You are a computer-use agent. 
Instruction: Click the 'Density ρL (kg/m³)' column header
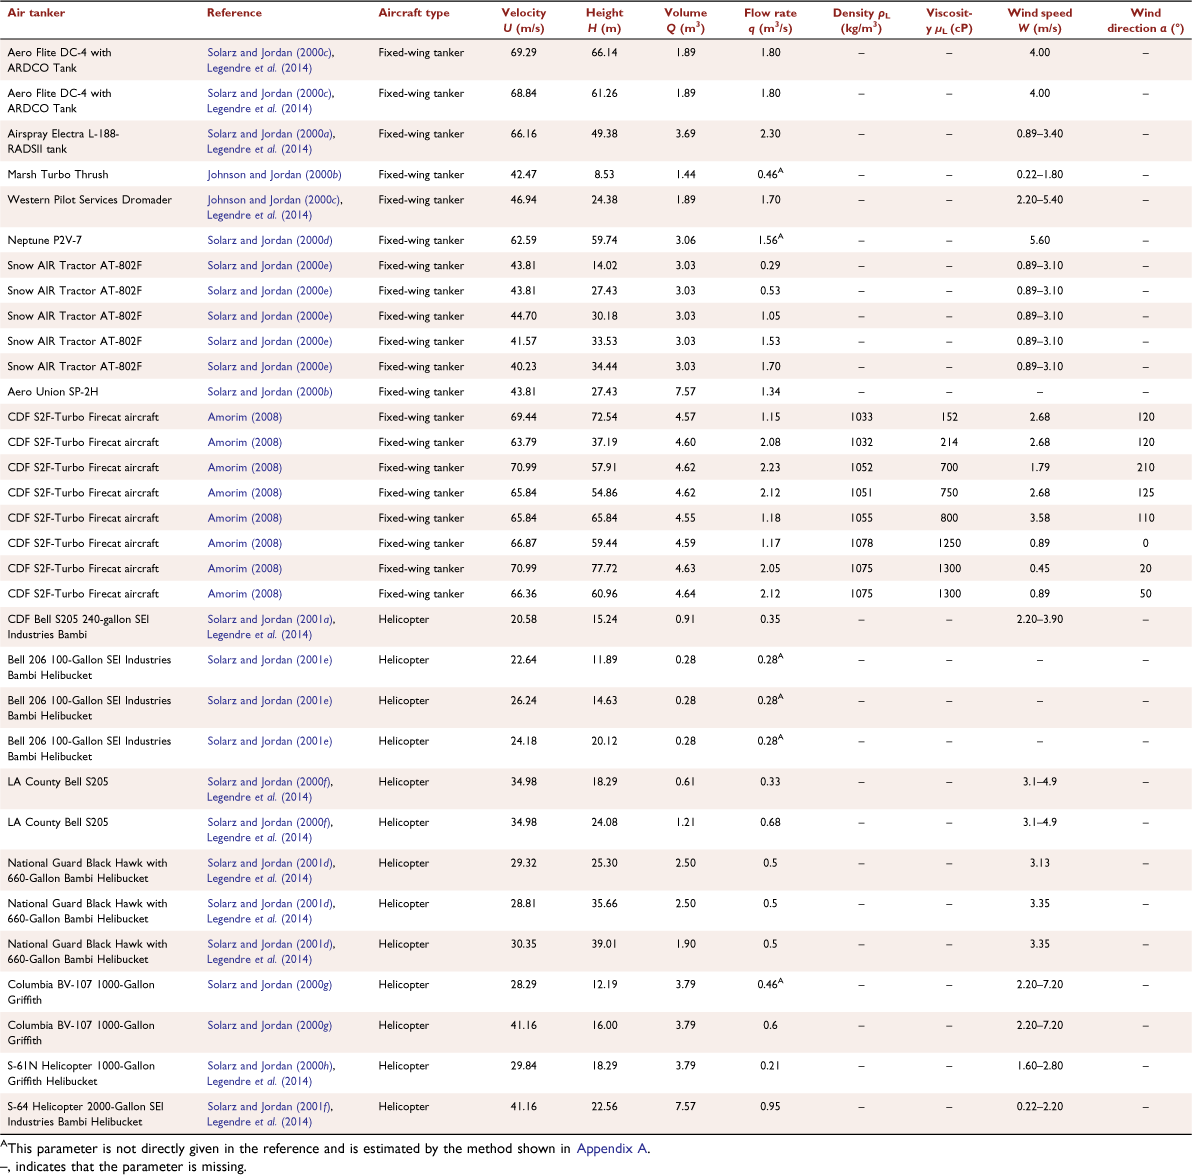coord(861,21)
